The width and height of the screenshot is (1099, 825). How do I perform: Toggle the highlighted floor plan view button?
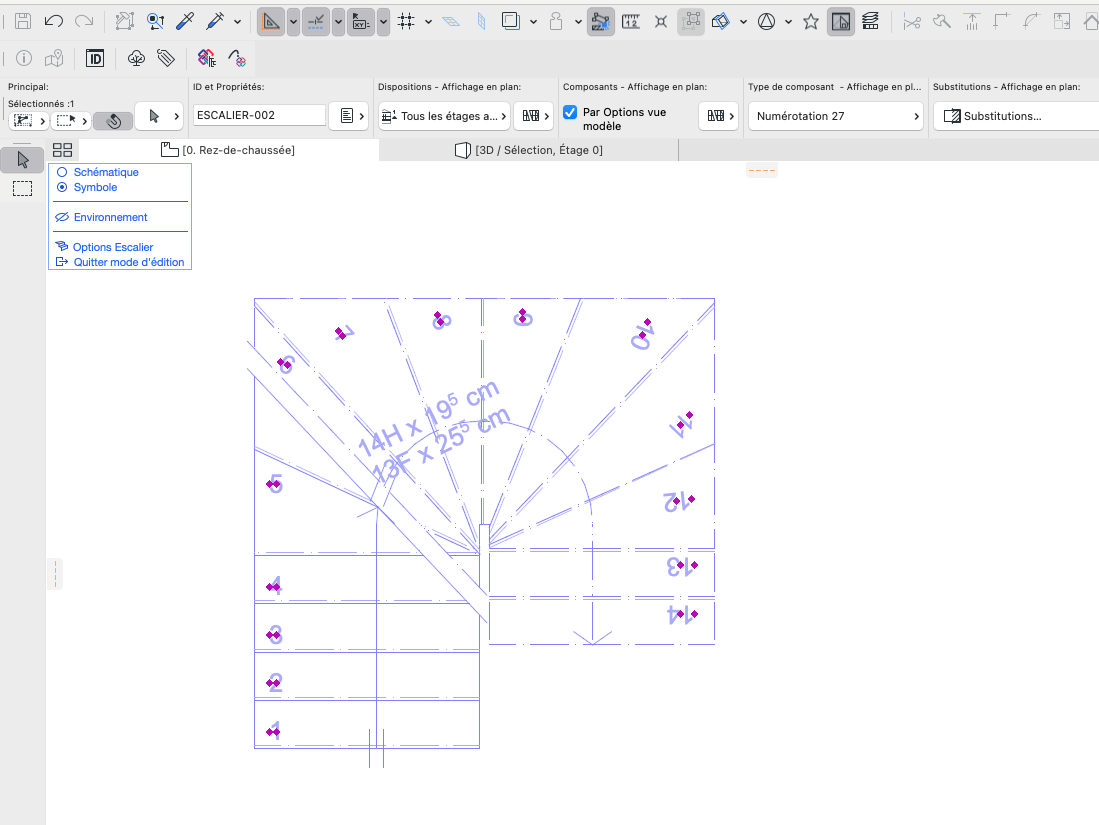[x=840, y=22]
